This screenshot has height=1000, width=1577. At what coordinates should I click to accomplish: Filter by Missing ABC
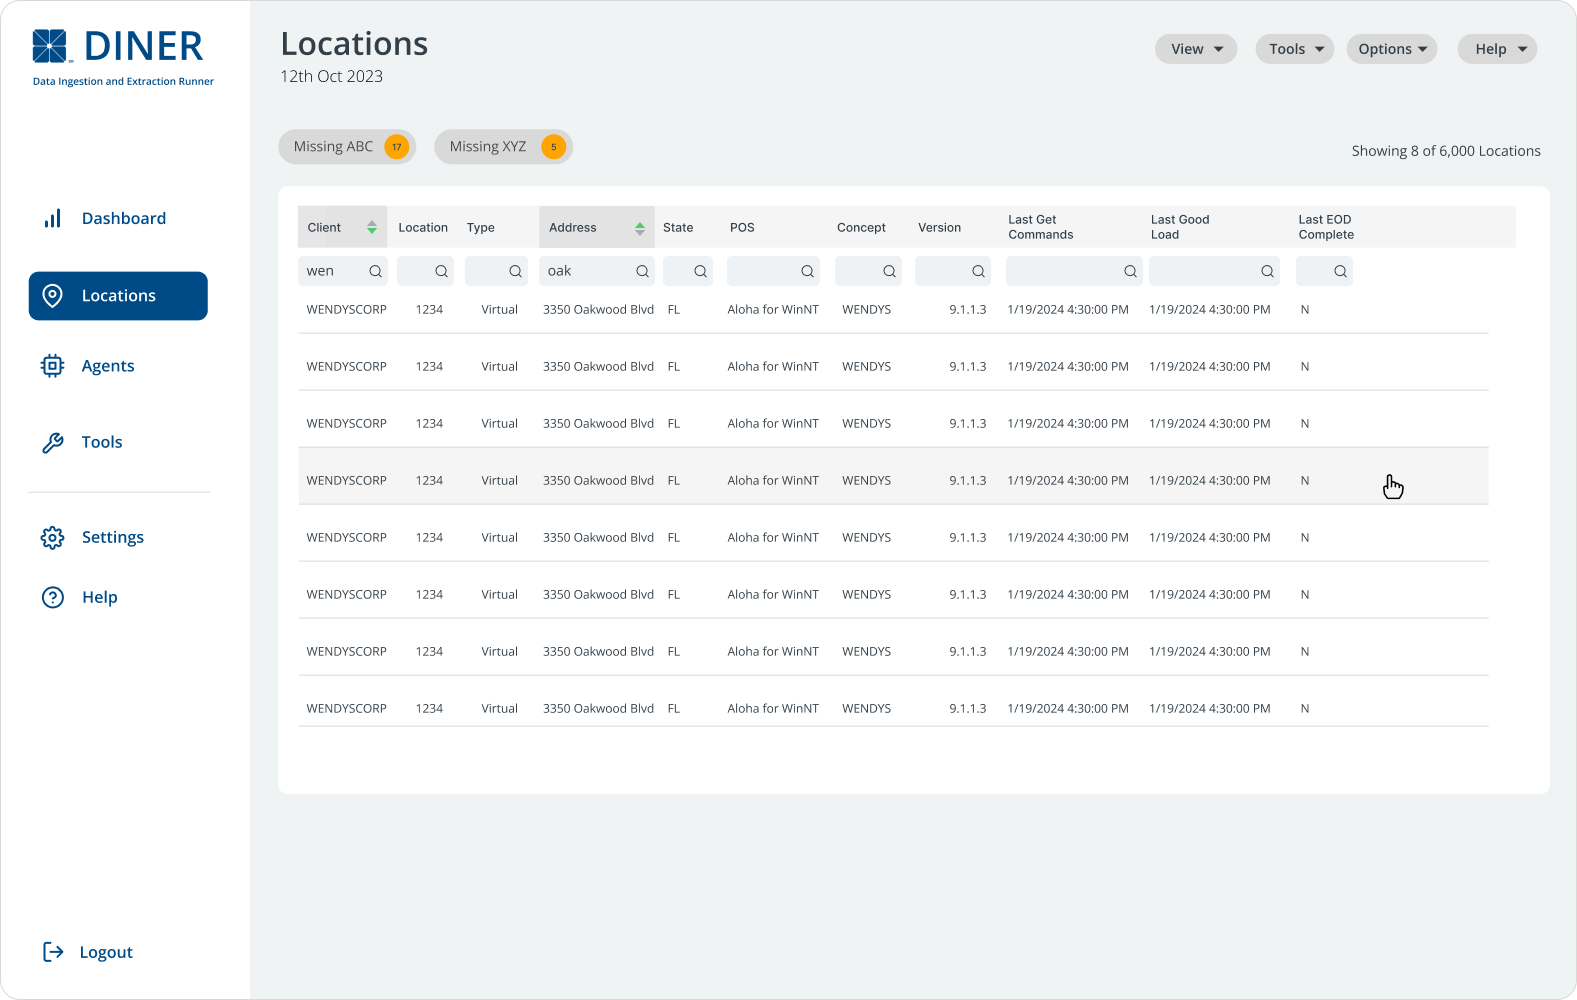[347, 147]
